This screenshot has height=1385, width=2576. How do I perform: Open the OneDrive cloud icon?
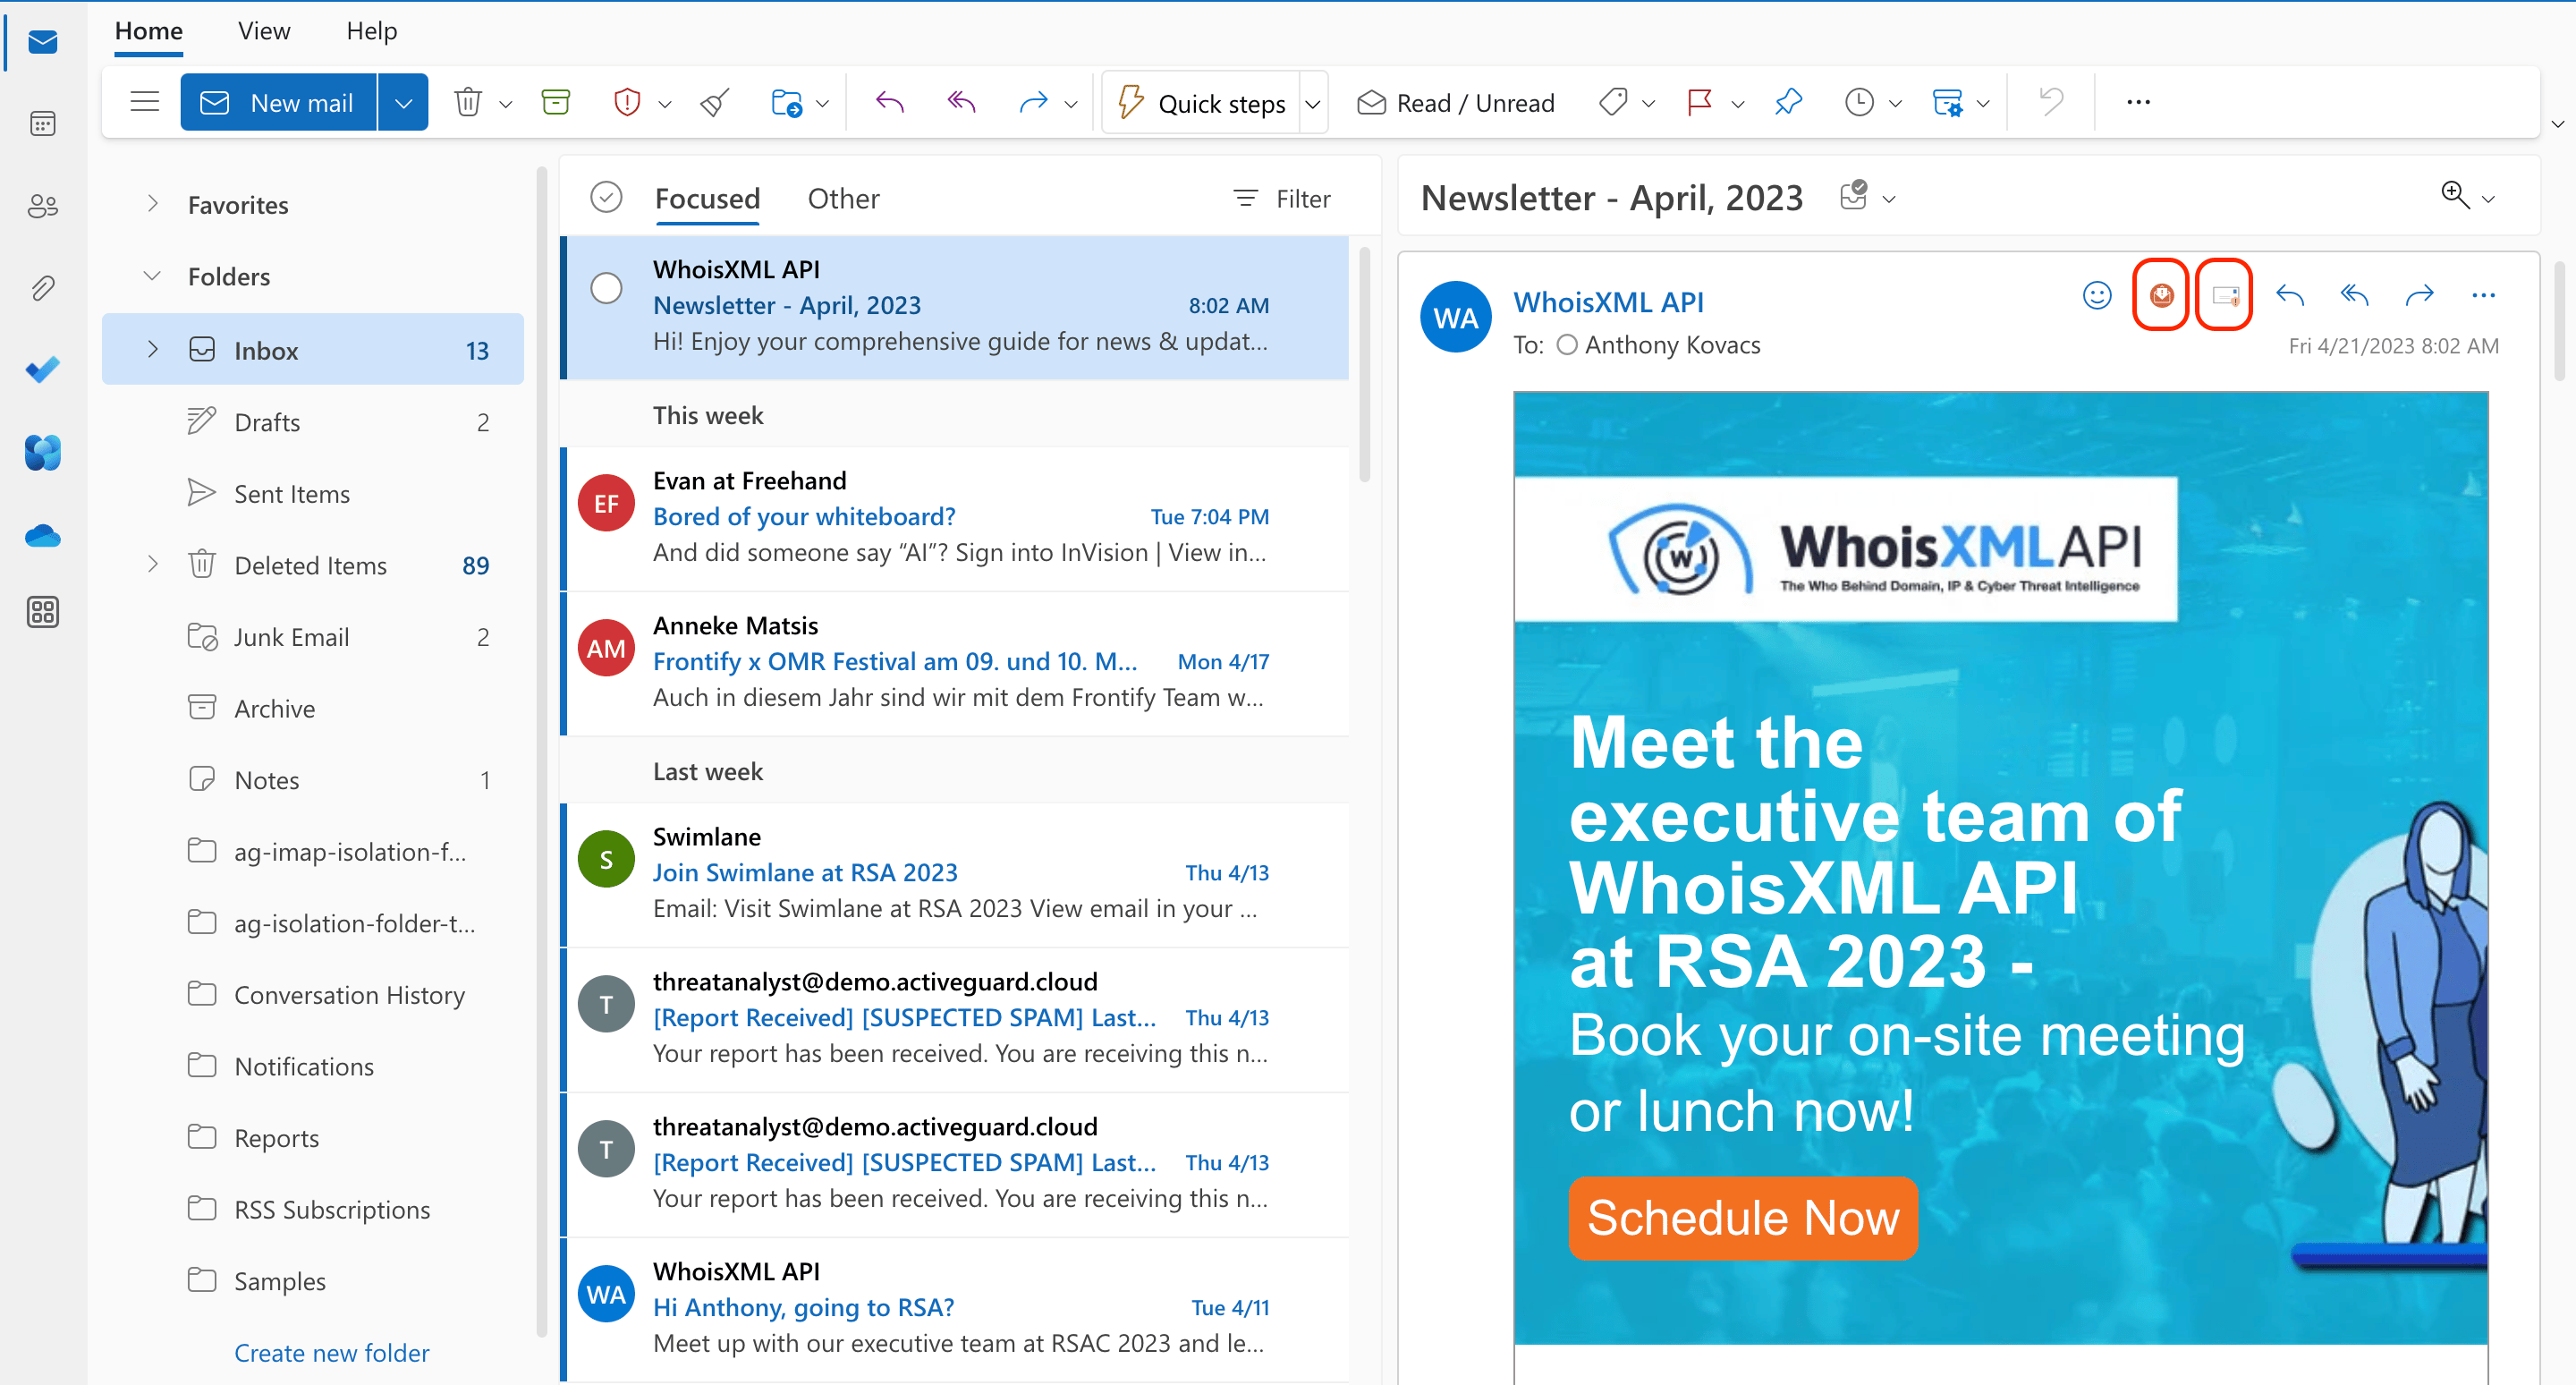[43, 537]
